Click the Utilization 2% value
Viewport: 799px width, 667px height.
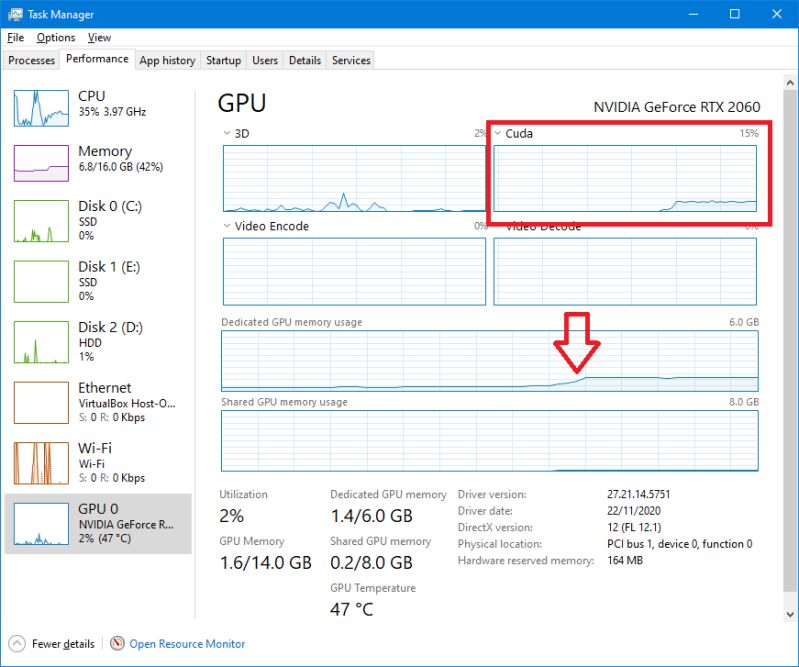coord(231,516)
